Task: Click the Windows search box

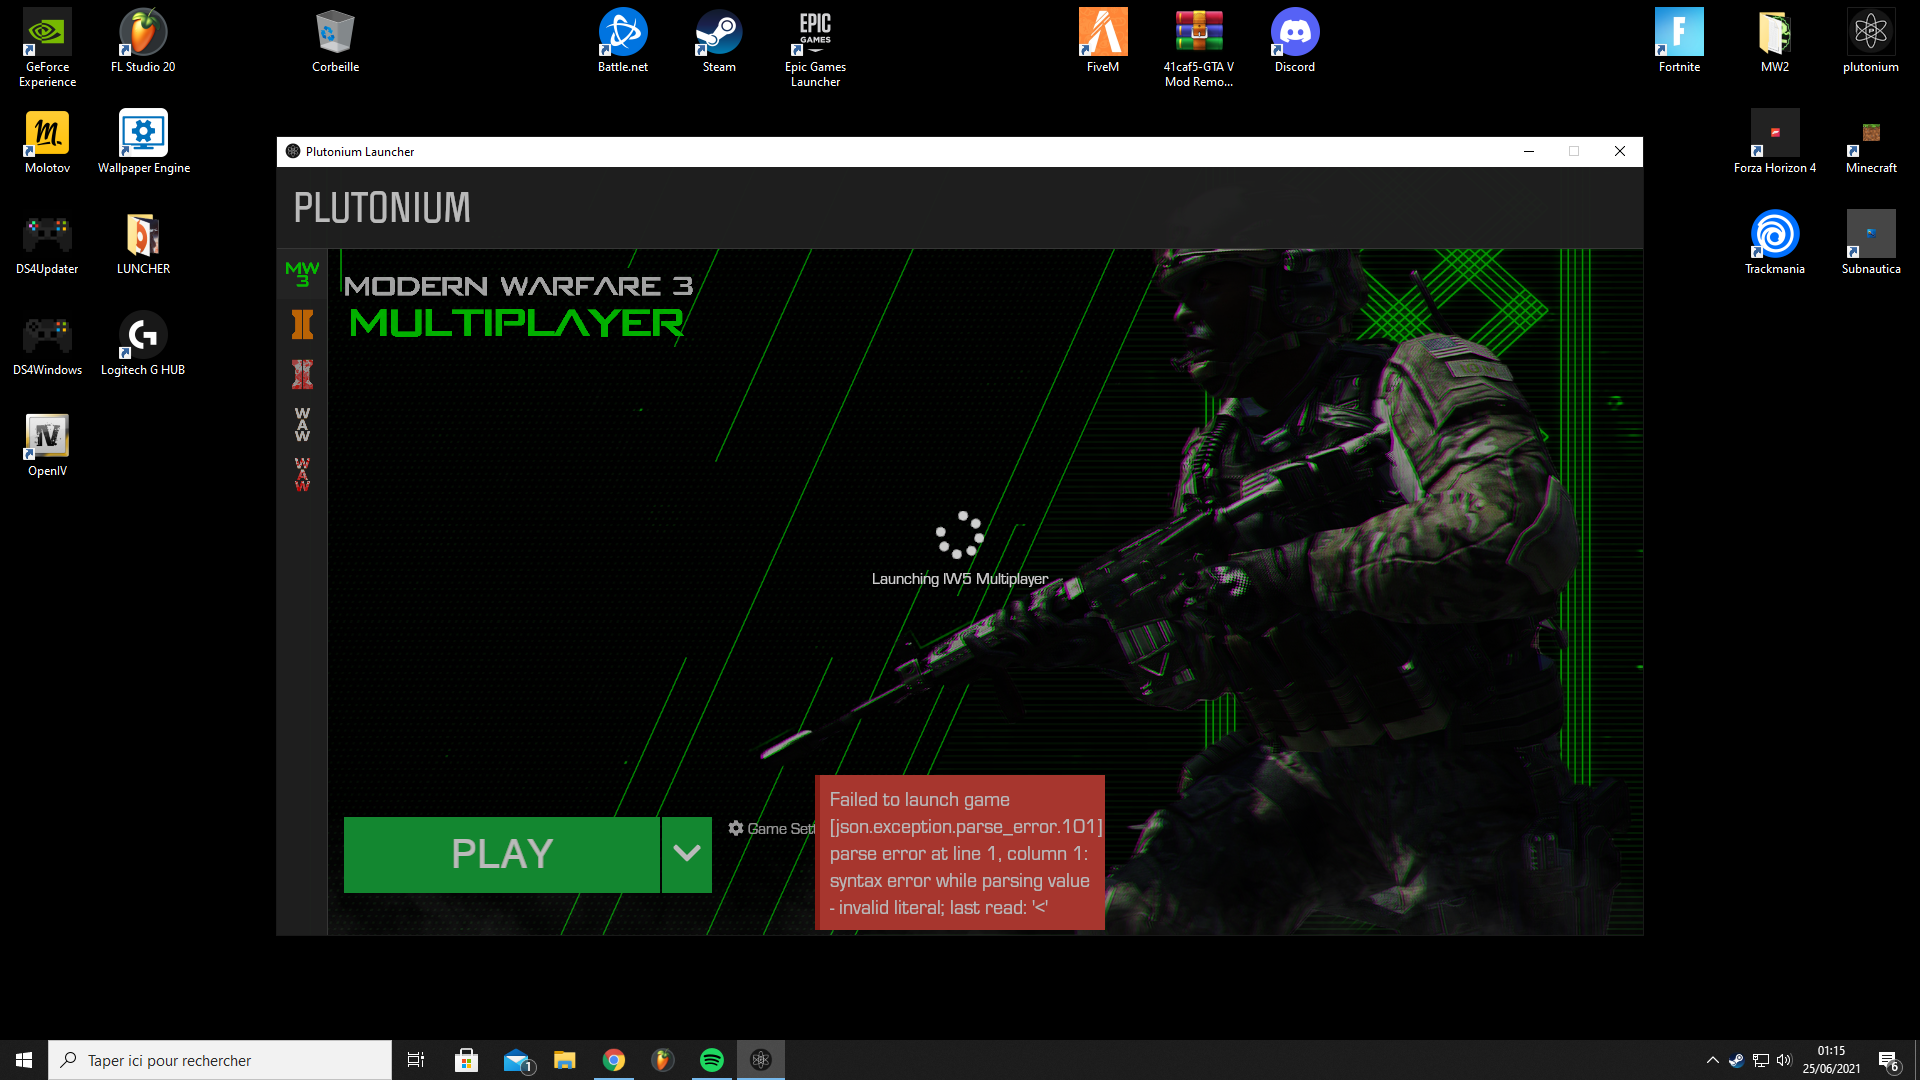Action: (220, 1060)
